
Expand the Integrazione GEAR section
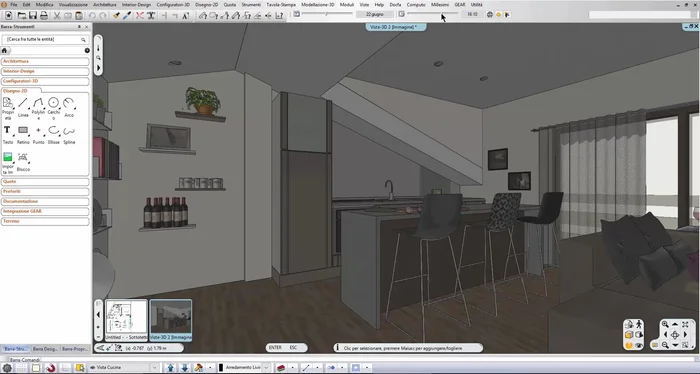pos(45,211)
